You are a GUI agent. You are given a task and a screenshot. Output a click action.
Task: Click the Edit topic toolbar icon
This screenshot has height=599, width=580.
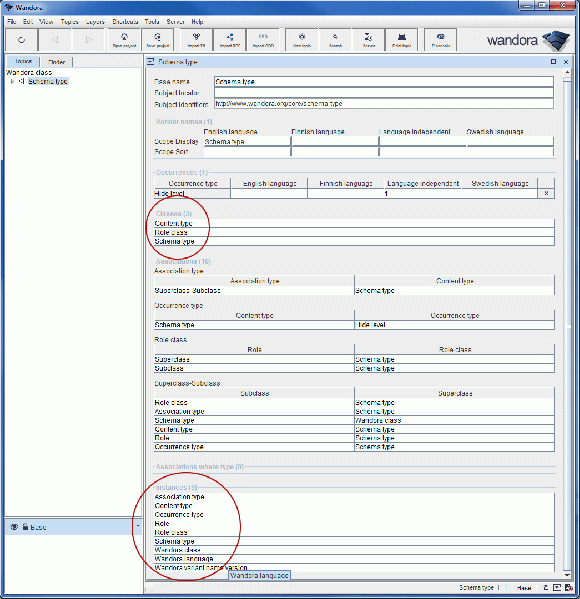click(x=402, y=40)
